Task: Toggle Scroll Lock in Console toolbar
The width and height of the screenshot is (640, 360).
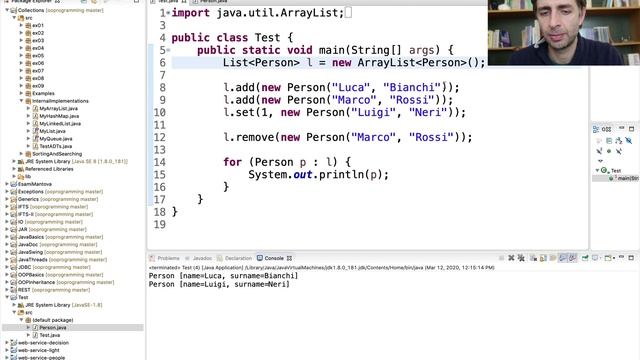Action: [x=543, y=258]
